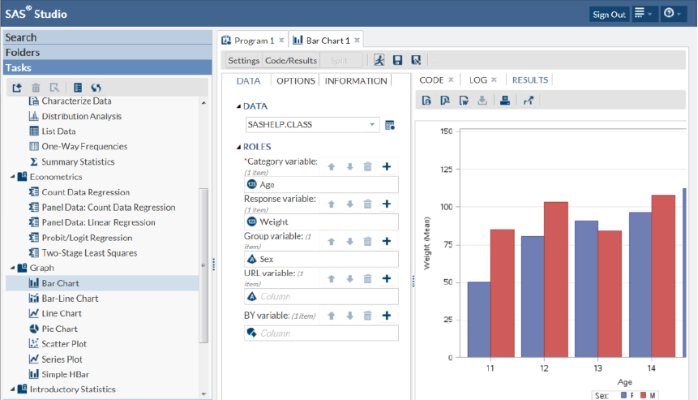698x400 pixels.
Task: Select the DATA tab
Action: point(248,81)
